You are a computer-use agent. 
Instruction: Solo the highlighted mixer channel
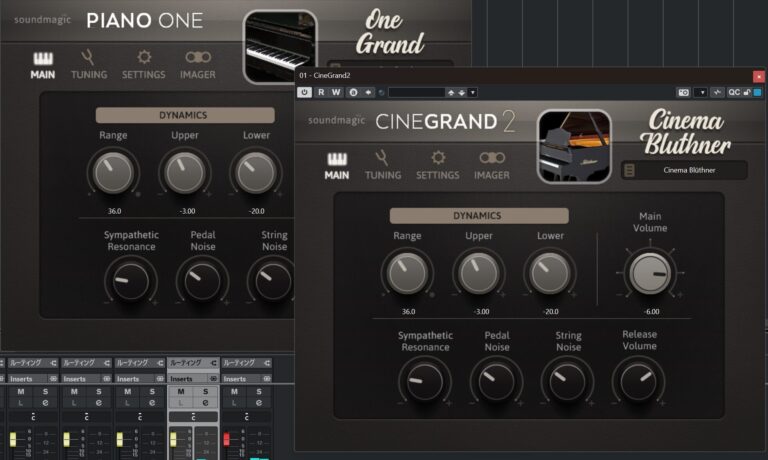[x=205, y=391]
